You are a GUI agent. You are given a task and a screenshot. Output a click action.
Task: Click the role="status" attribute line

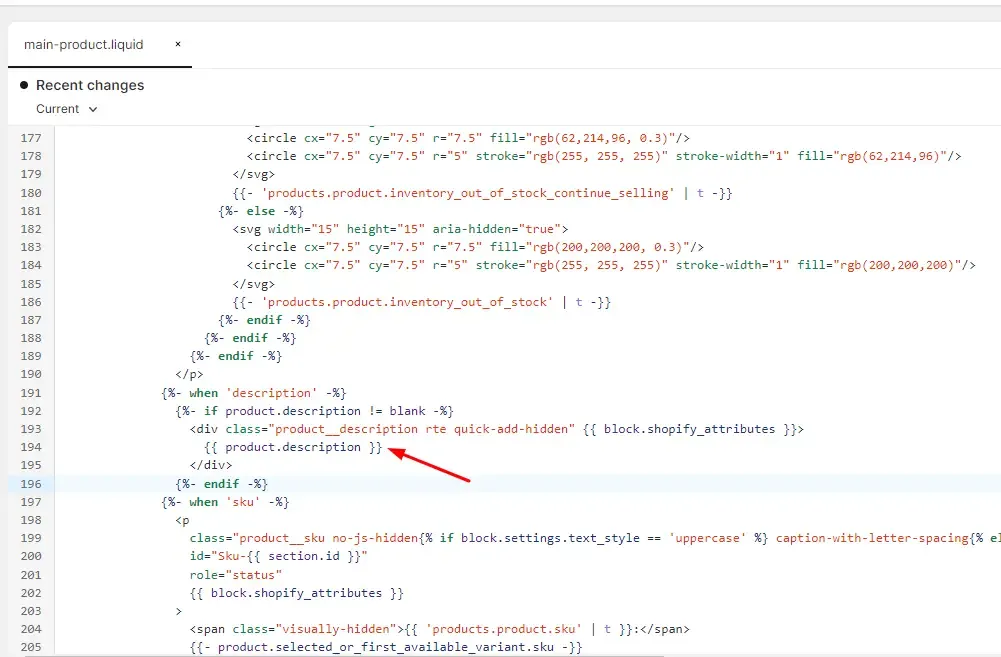click(236, 575)
